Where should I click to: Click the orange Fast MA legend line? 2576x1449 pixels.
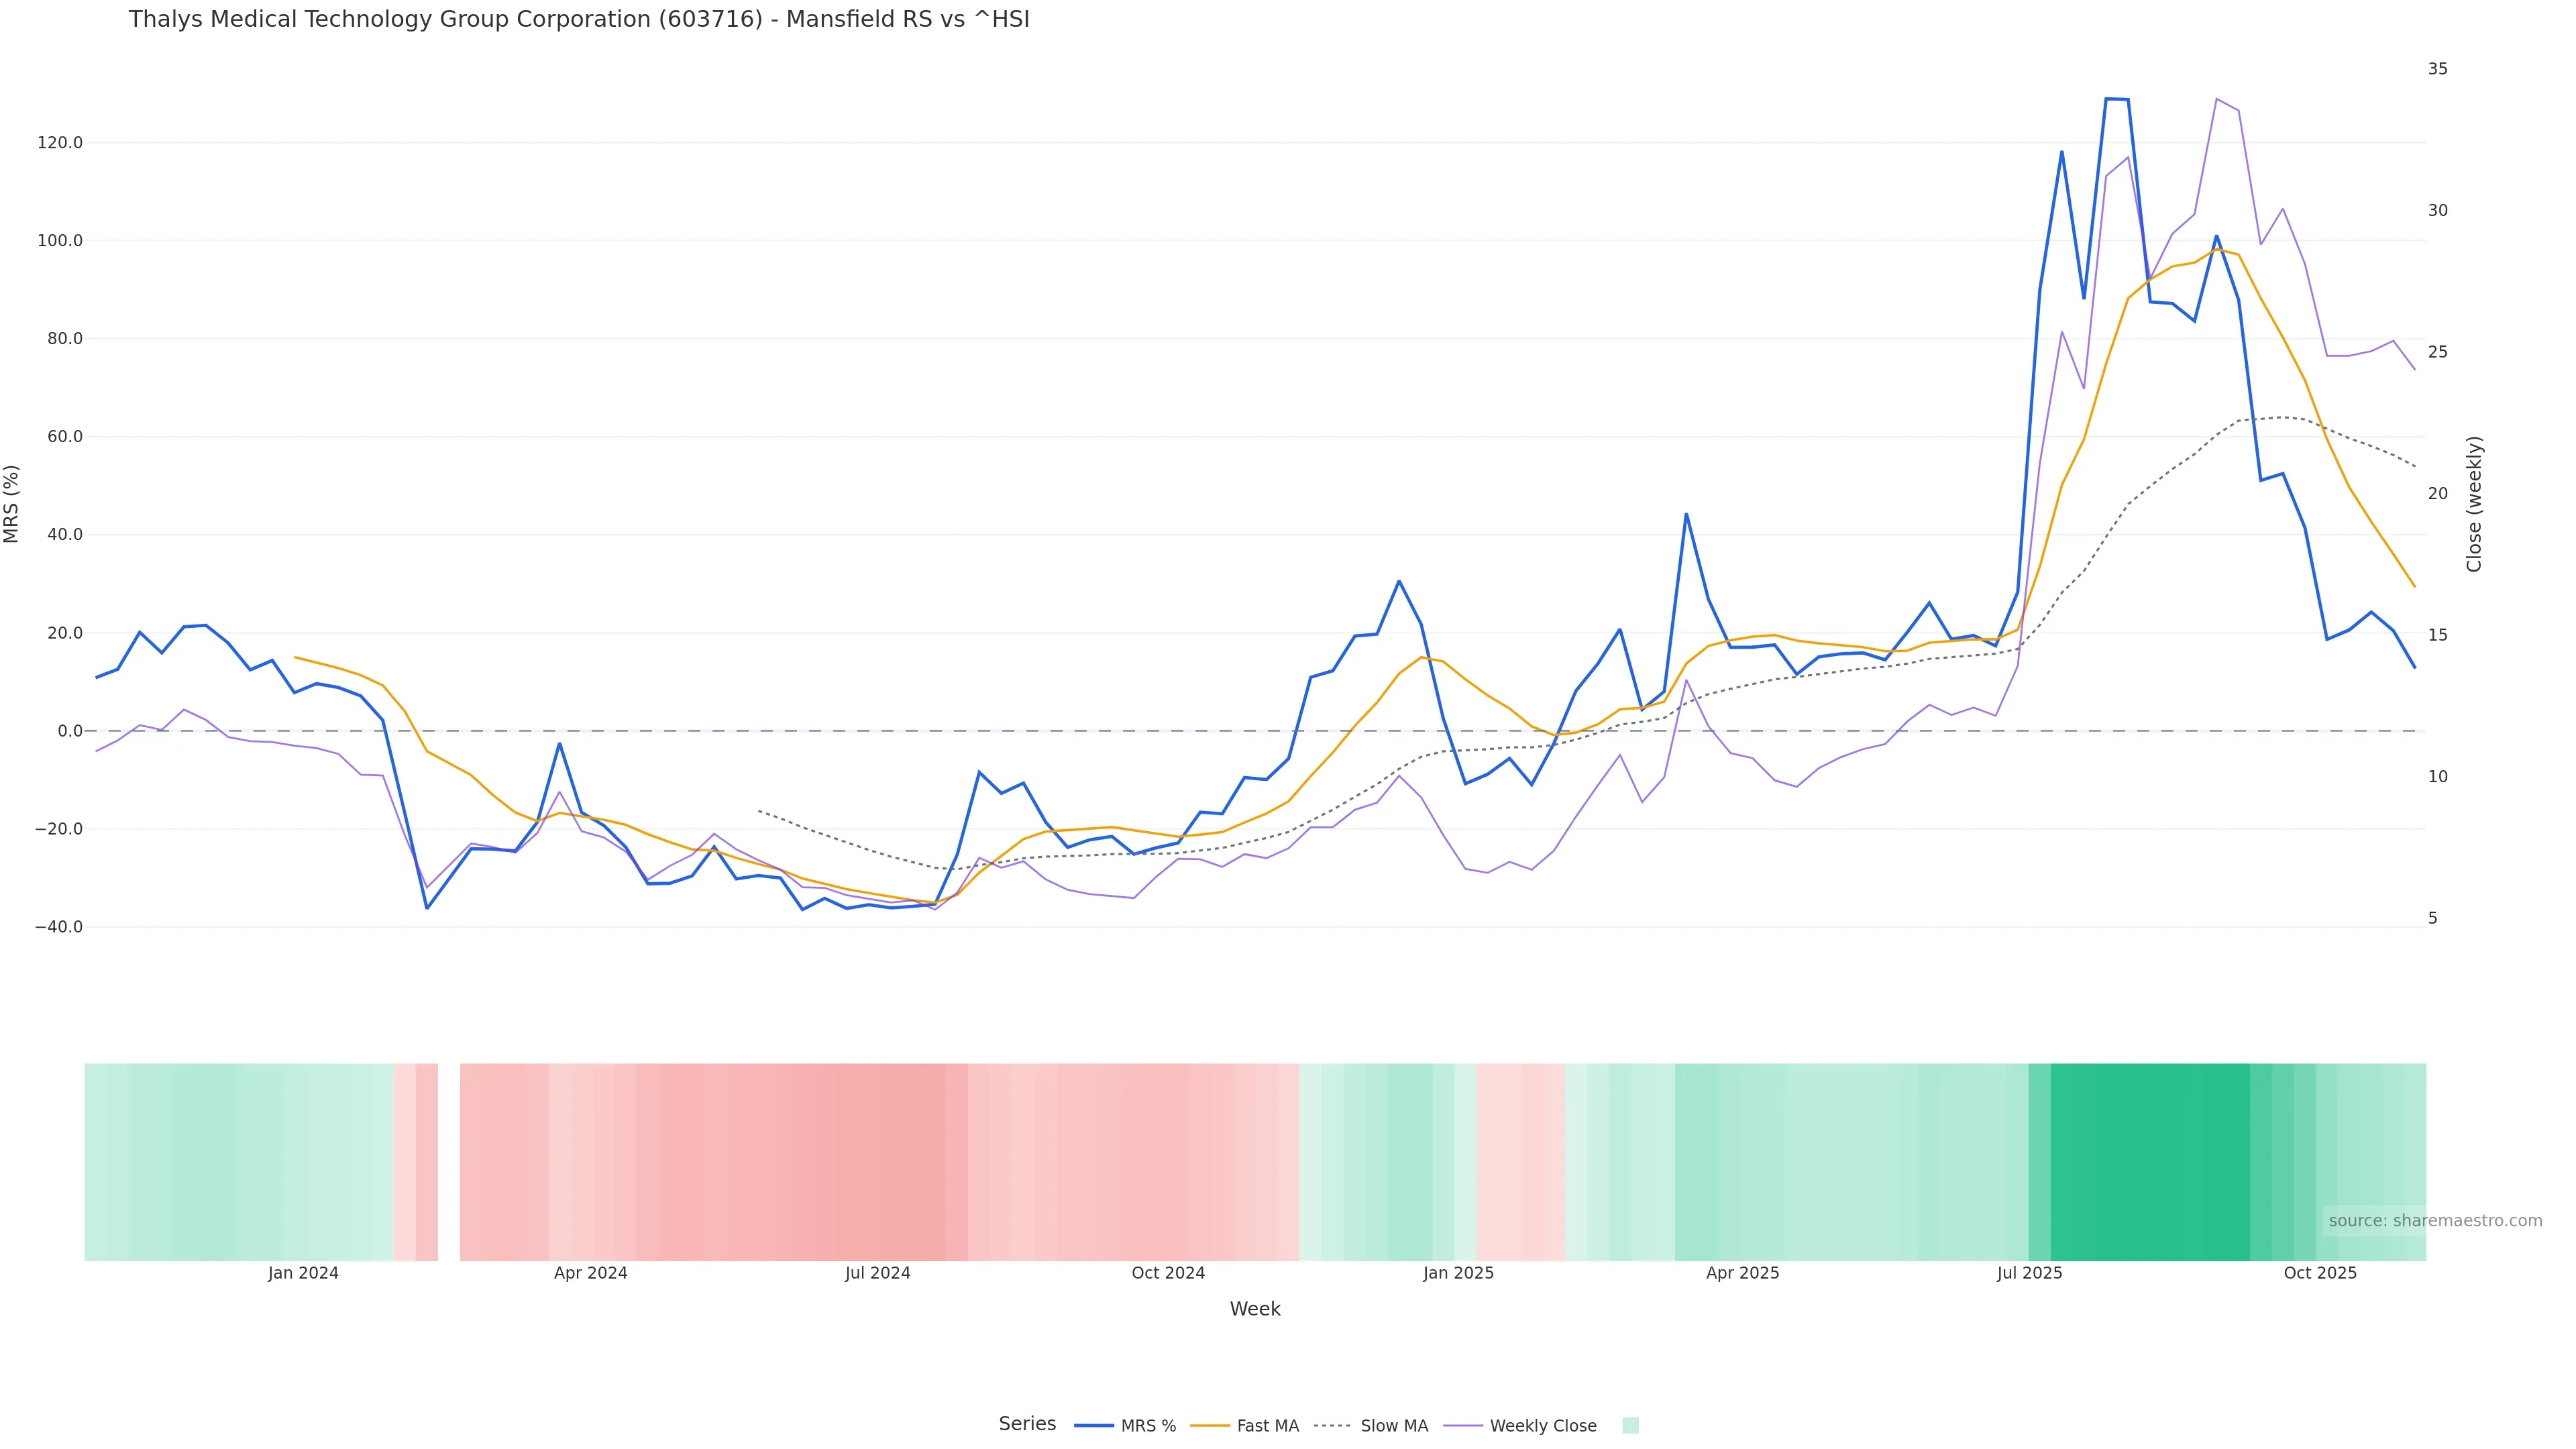pyautogui.click(x=1210, y=1426)
